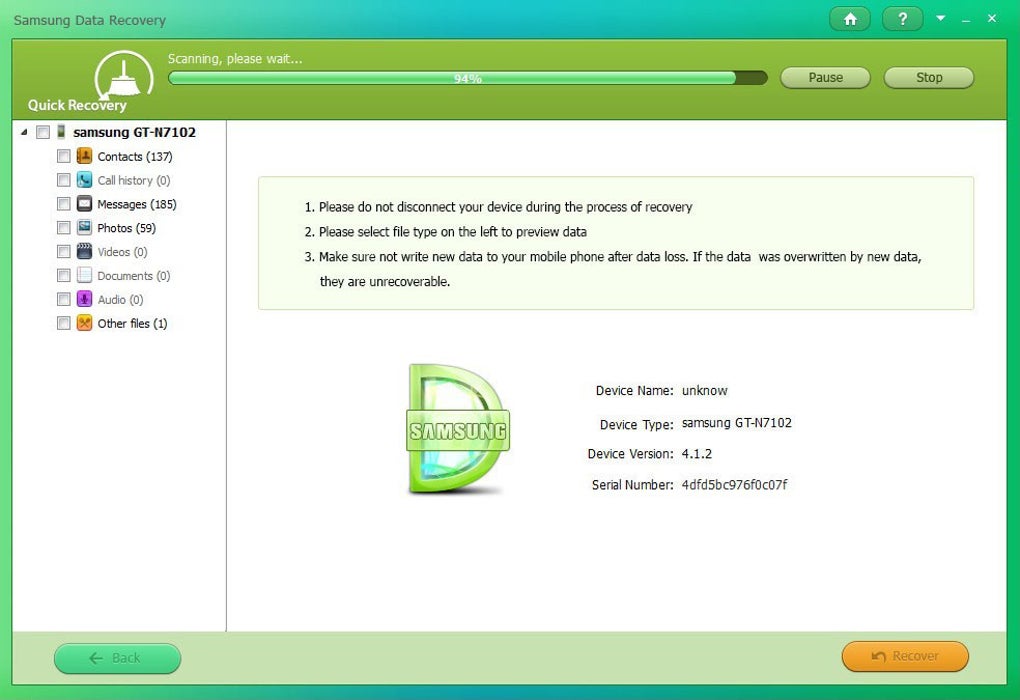Image resolution: width=1020 pixels, height=700 pixels.
Task: Minimize the Samsung Data Recovery window
Action: [x=966, y=20]
